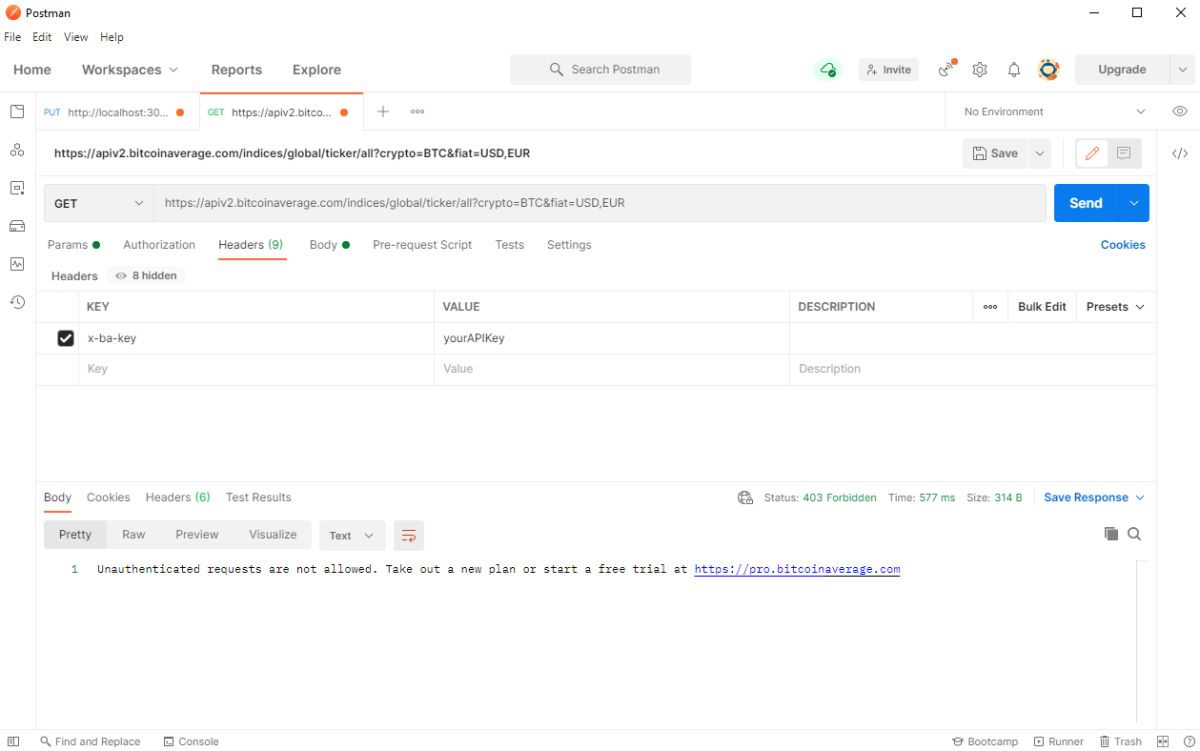This screenshot has height=751, width=1200.
Task: Open the Pre-request Script tab
Action: (422, 245)
